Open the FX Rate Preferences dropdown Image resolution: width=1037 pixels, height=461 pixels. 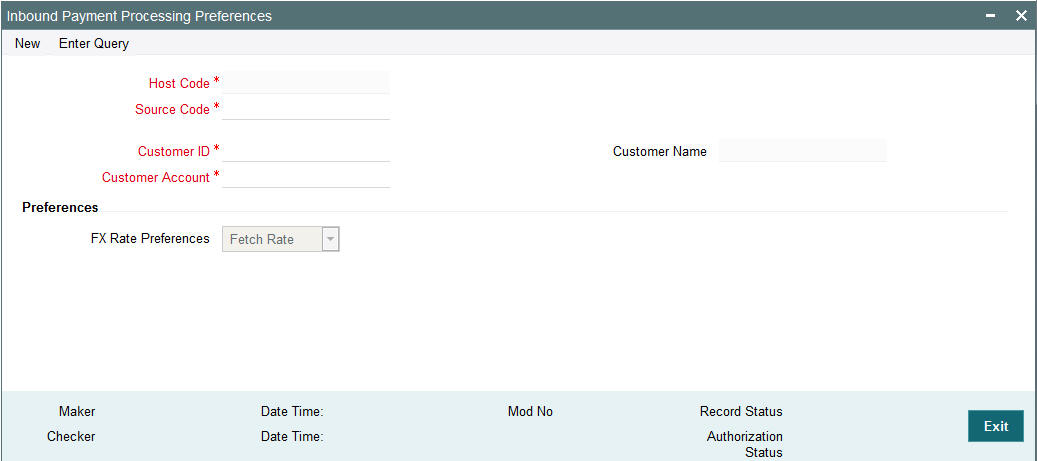point(281,239)
